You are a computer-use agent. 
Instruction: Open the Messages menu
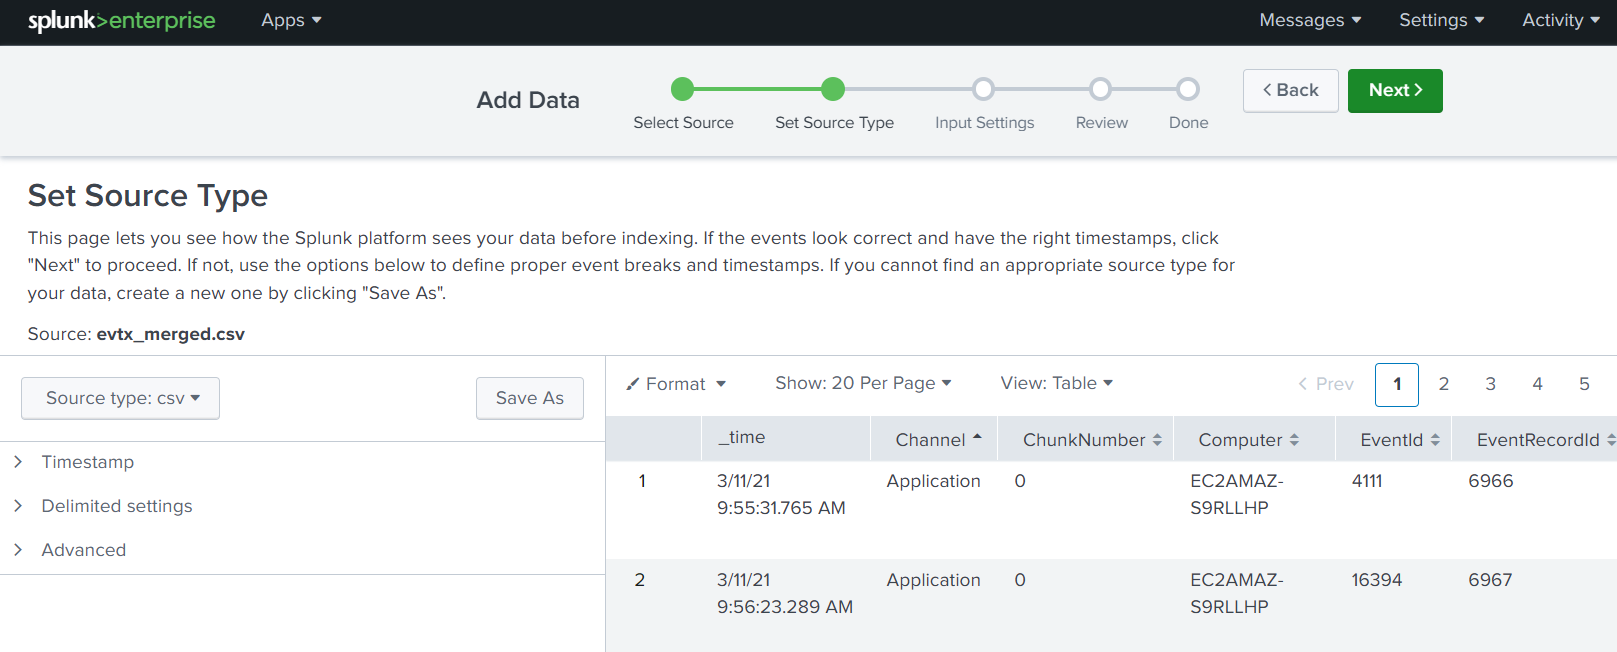point(1310,20)
